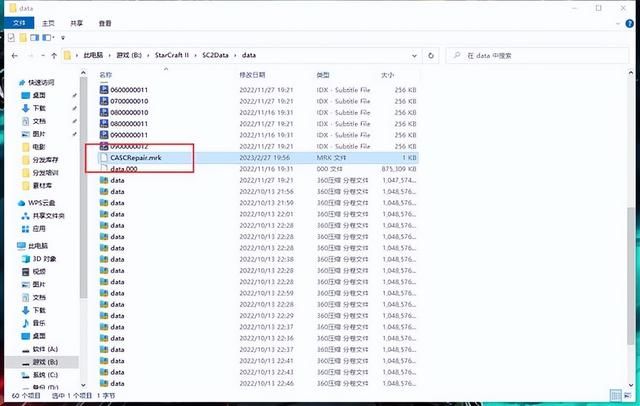Image resolution: width=640 pixels, height=406 pixels.
Task: Select data file modified 2022/10/13 22:01
Action: point(258,214)
